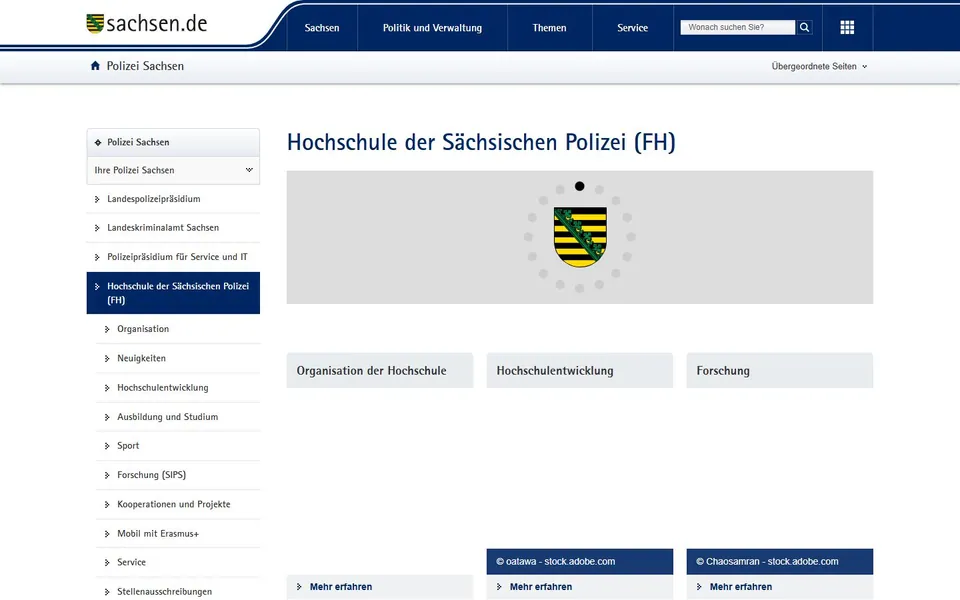960x600 pixels.
Task: Click Mehr erfahren under Forschung card
Action: click(x=741, y=587)
